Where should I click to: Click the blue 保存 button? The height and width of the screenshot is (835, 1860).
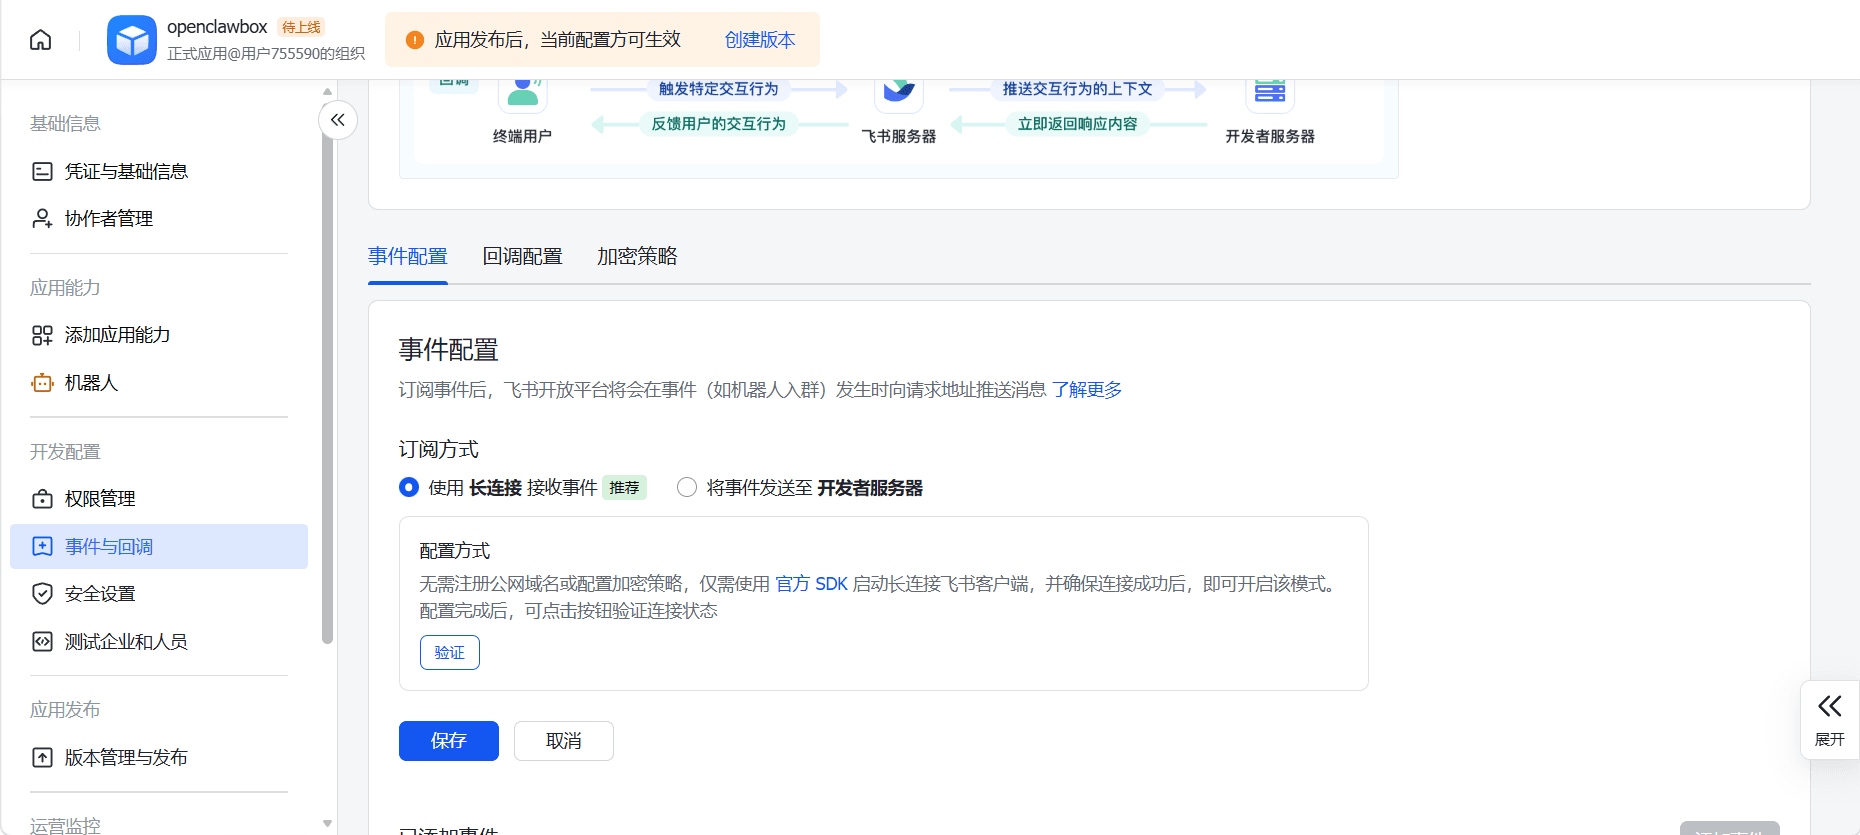pyautogui.click(x=449, y=741)
